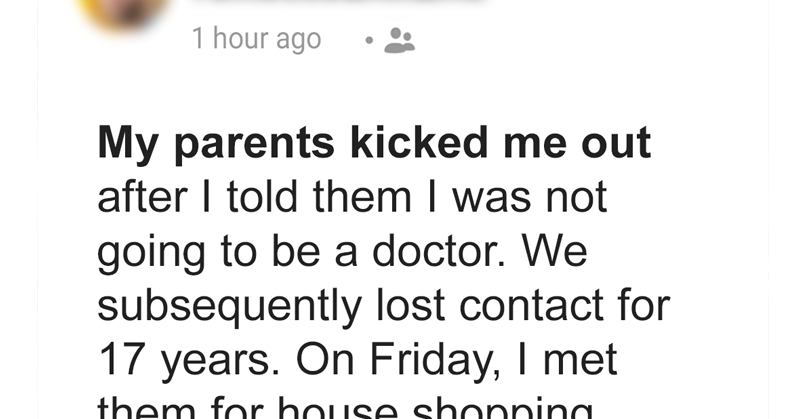
Task: Click the line 'subsequently lost contact for'
Action: tap(384, 307)
